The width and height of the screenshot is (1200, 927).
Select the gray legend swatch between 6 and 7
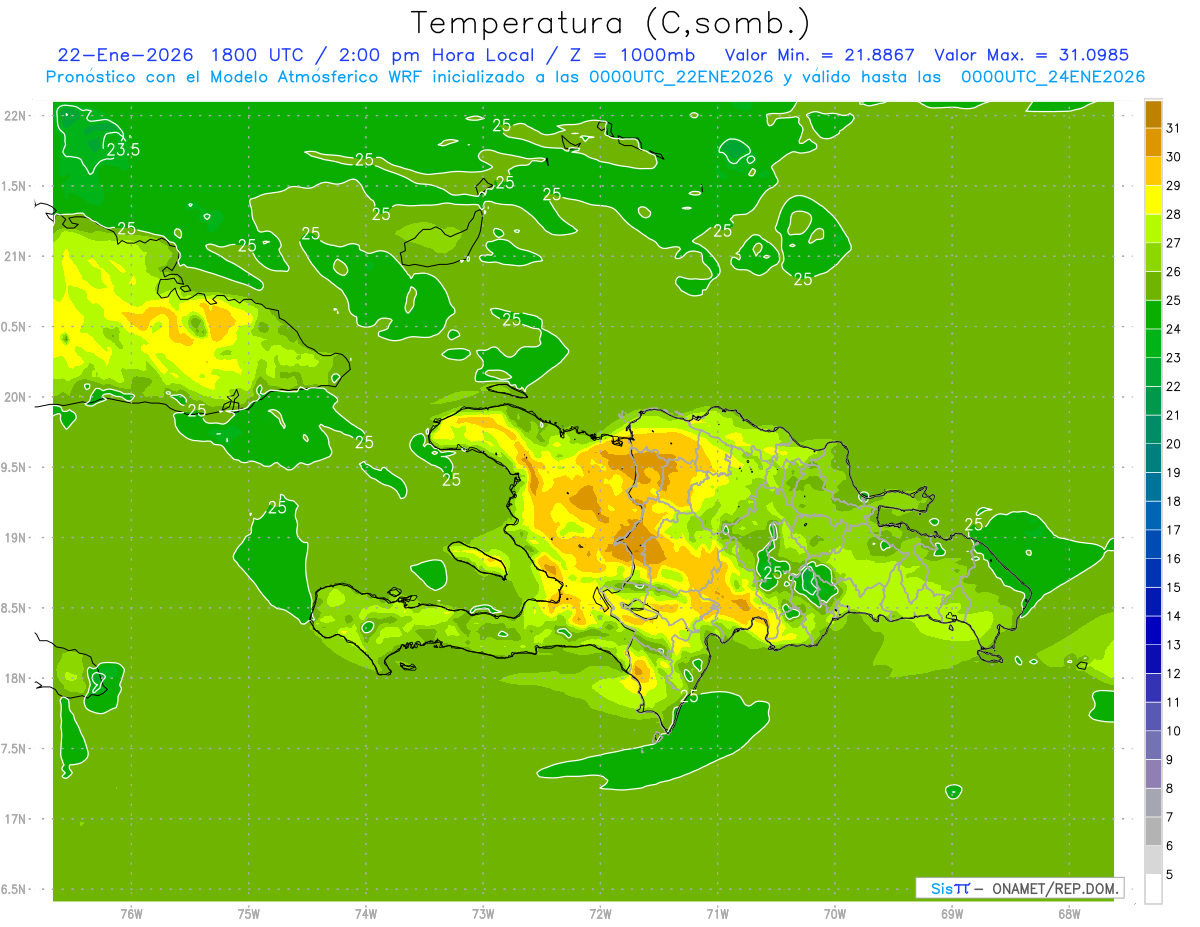[x=1153, y=832]
